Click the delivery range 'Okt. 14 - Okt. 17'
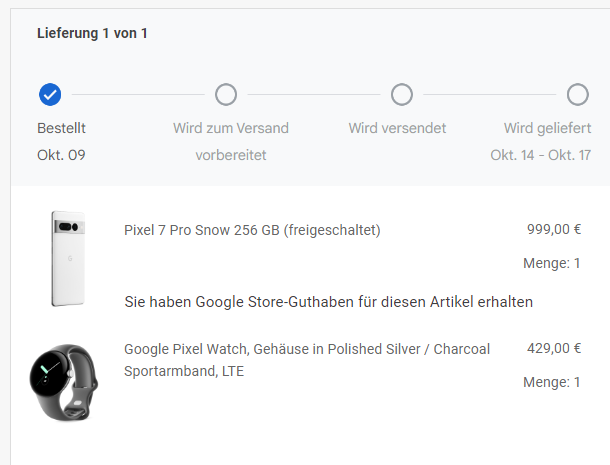Image resolution: width=610 pixels, height=465 pixels. [540, 155]
